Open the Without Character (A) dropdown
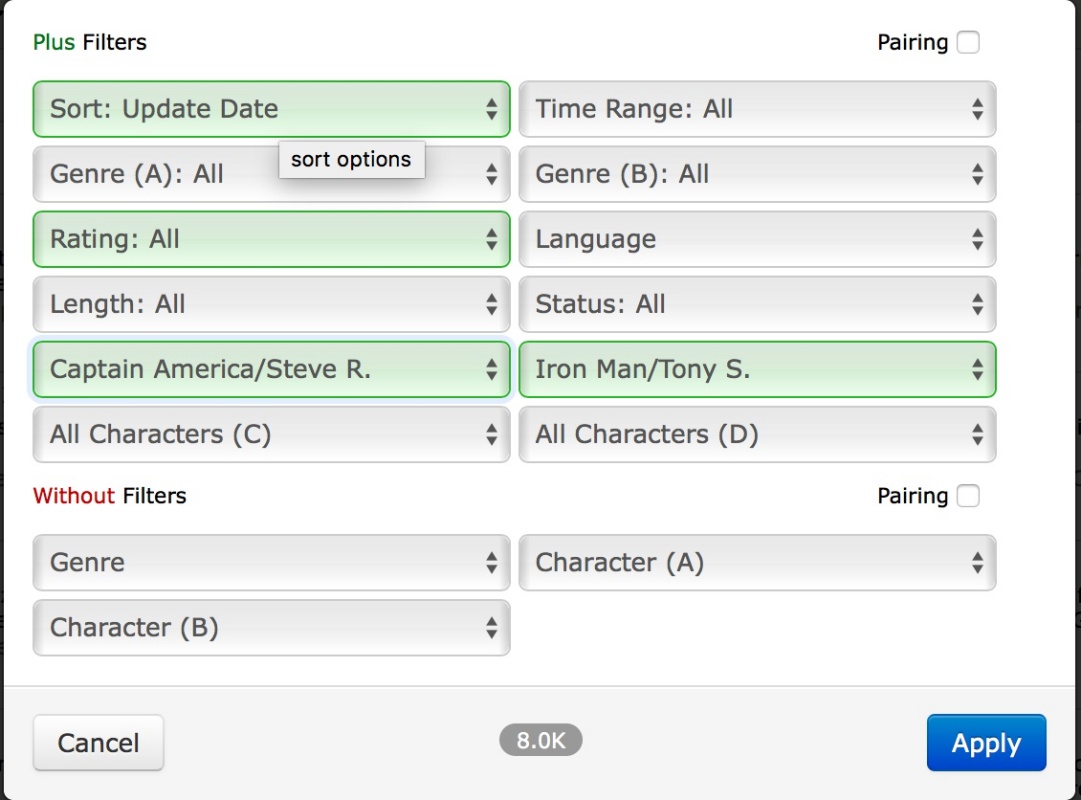1081x800 pixels. point(757,562)
